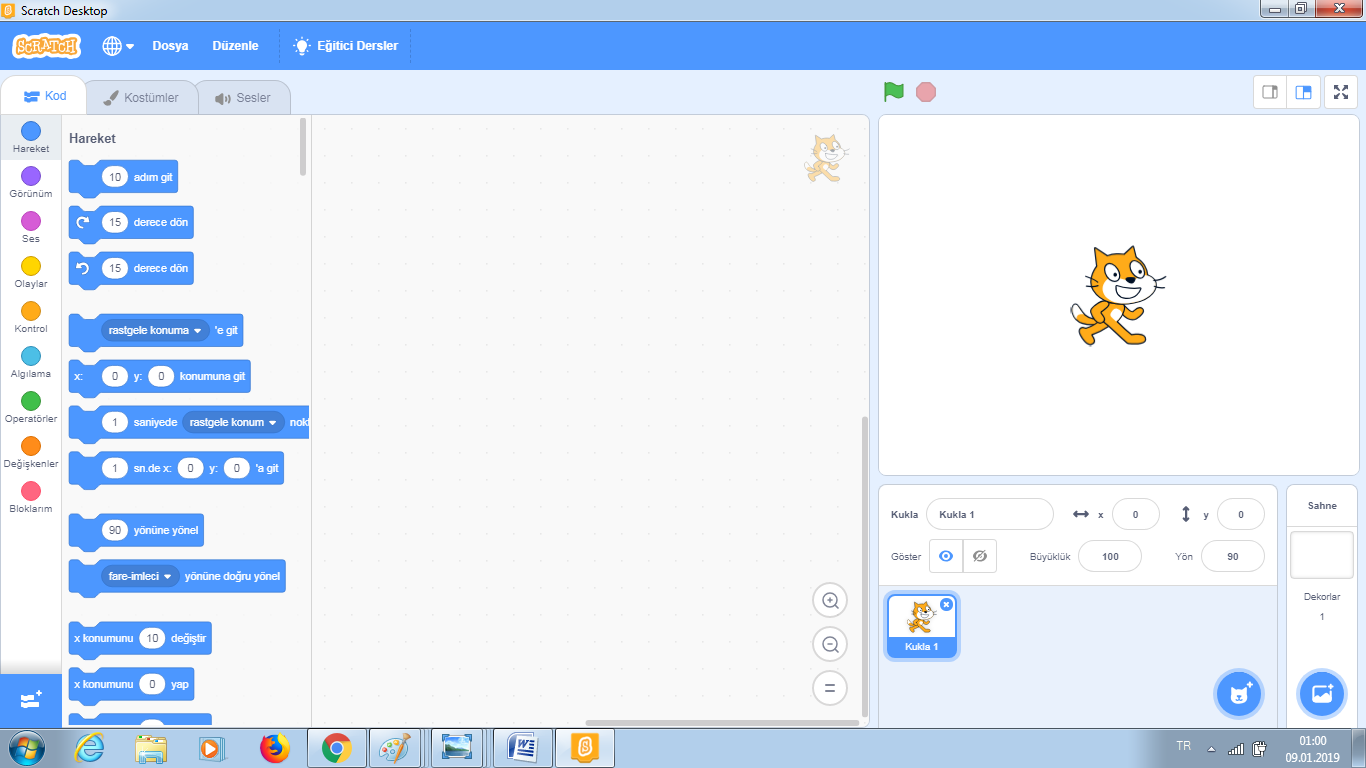Enter full screen stage mode
Screen dimensions: 1366x768
pyautogui.click(x=1341, y=92)
